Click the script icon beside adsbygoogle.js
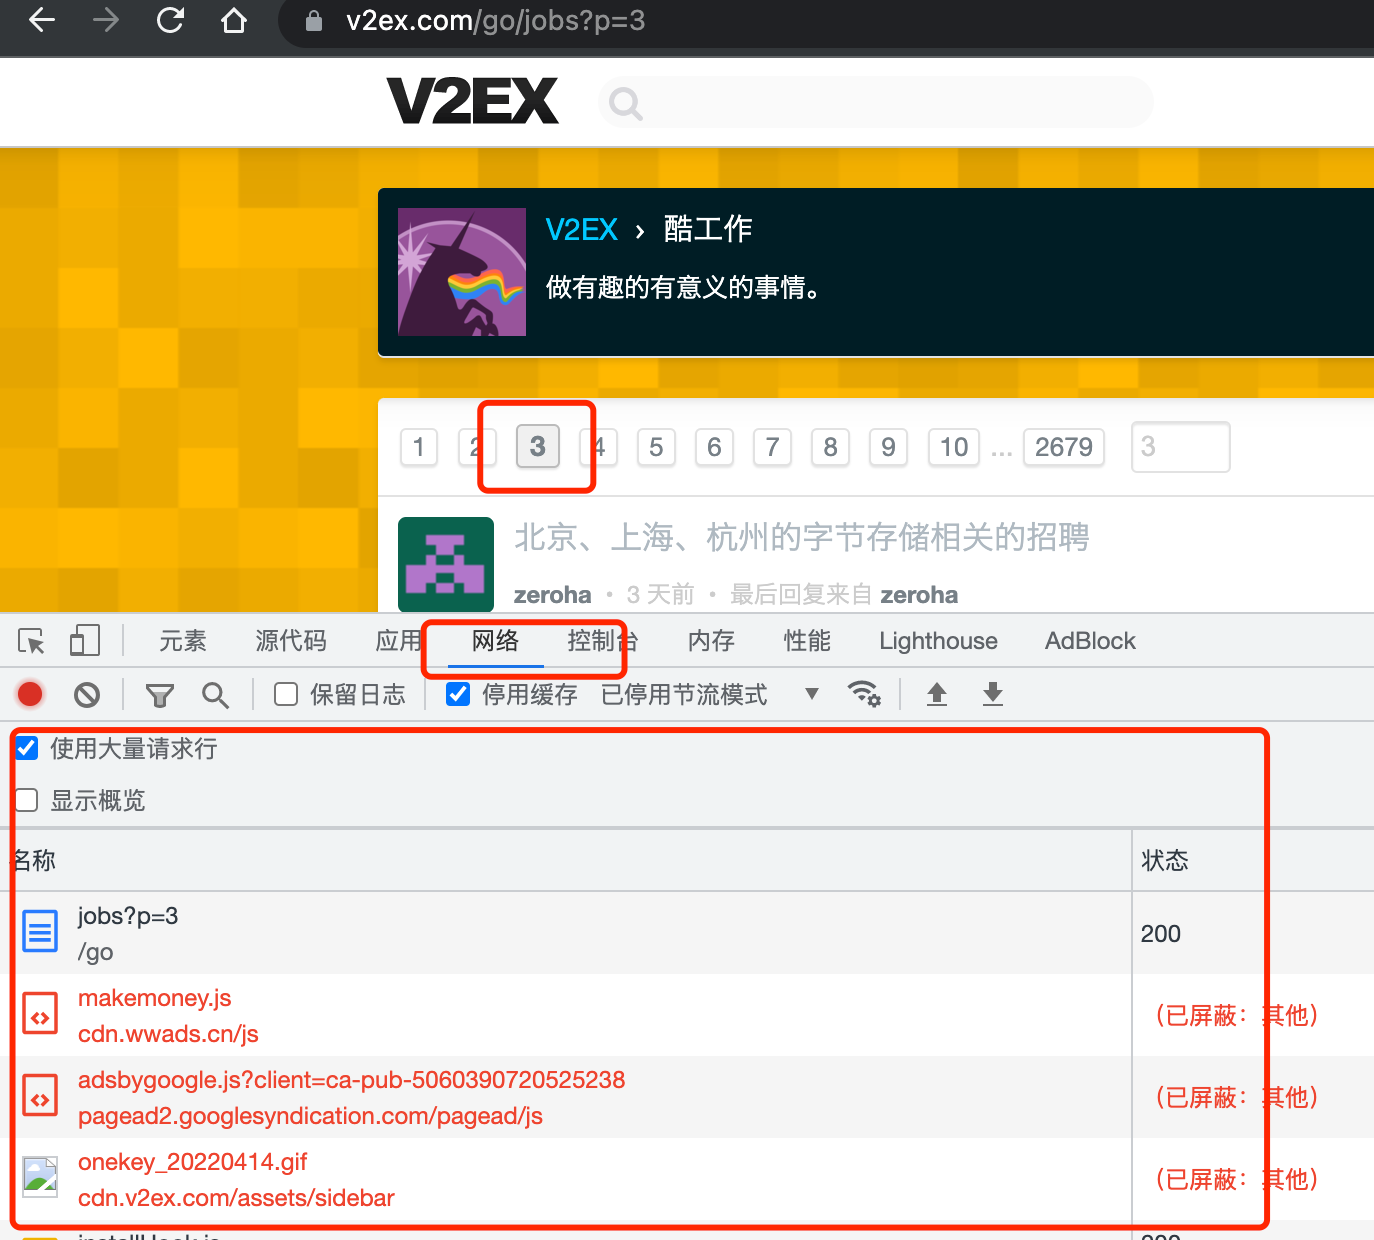The height and width of the screenshot is (1240, 1374). (x=40, y=1097)
